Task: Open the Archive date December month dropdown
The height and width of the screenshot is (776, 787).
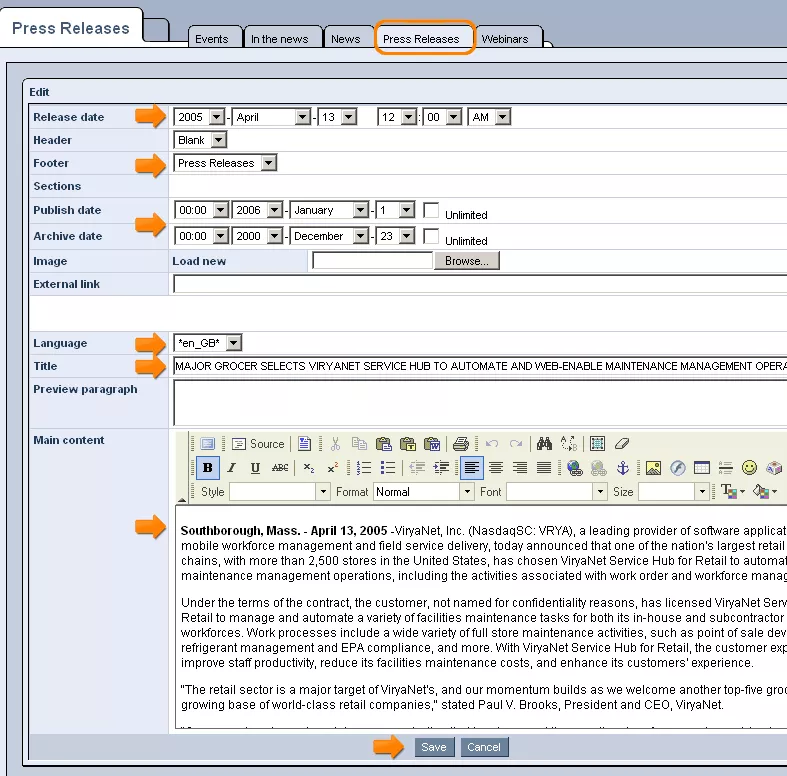Action: coord(329,236)
